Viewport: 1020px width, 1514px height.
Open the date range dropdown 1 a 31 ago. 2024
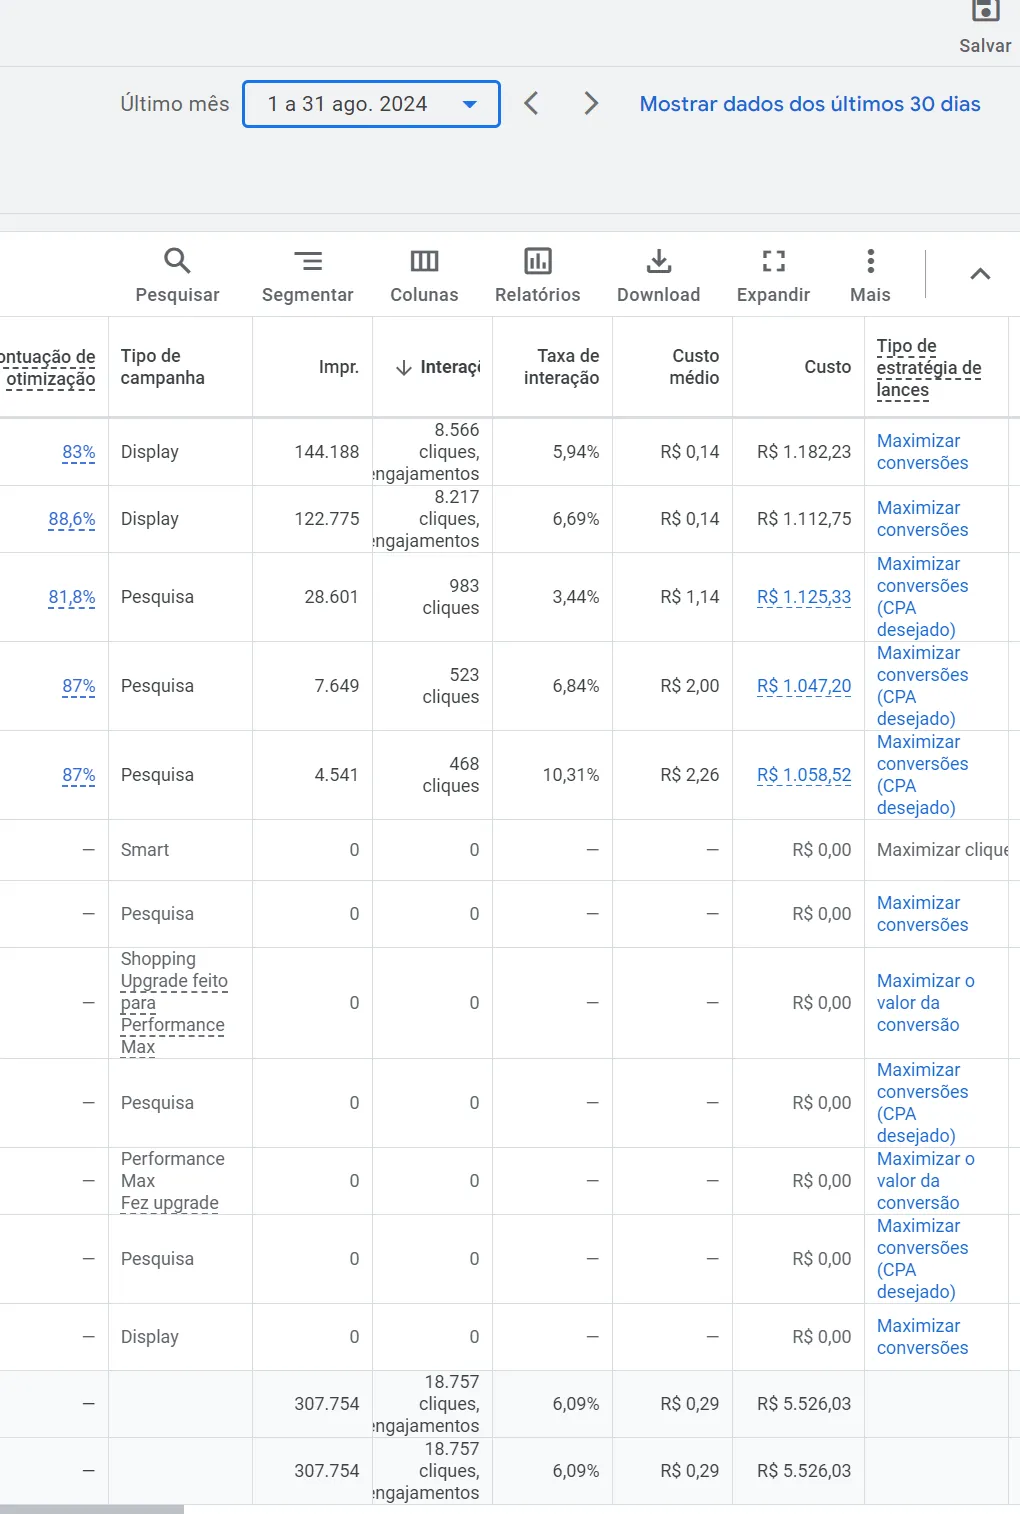(x=371, y=104)
